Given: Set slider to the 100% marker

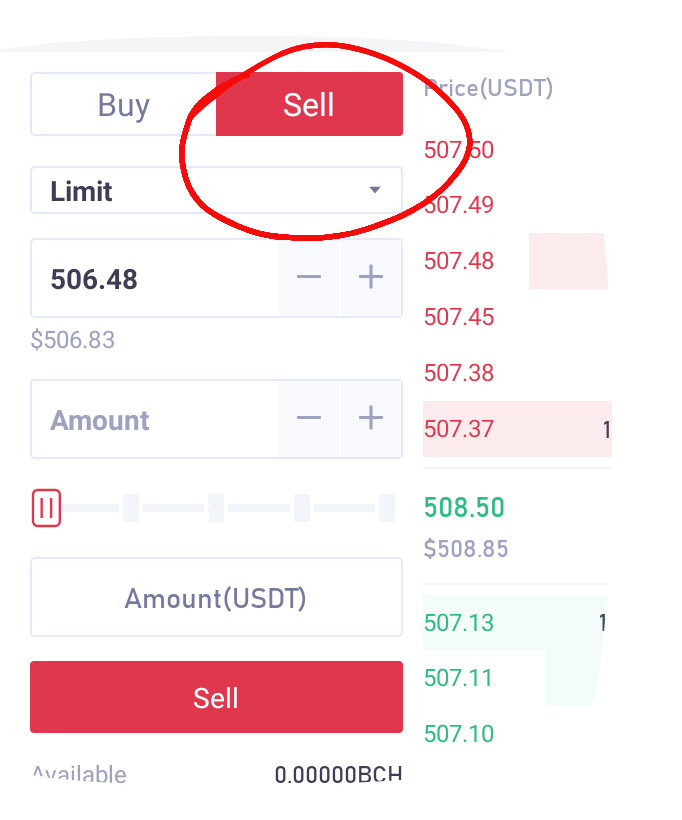Looking at the screenshot, I should (387, 508).
